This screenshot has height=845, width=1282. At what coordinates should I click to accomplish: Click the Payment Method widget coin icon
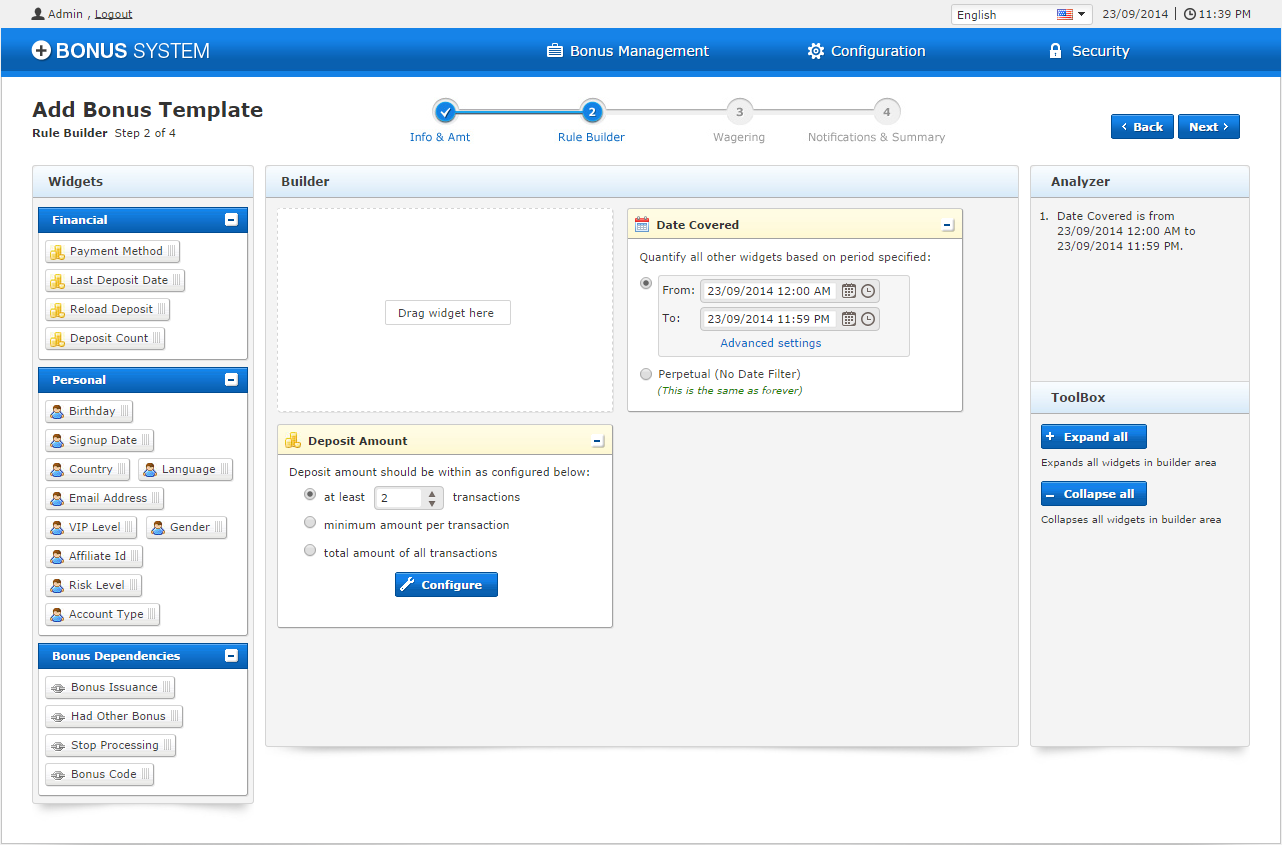58,252
